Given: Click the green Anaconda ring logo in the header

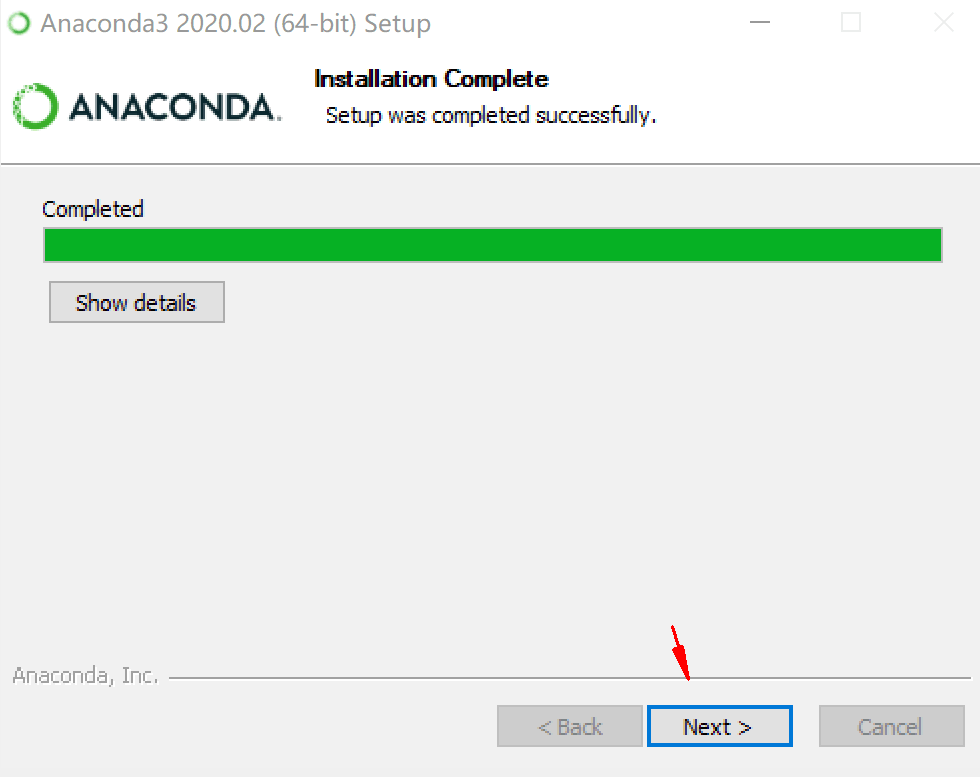Looking at the screenshot, I should [x=36, y=106].
